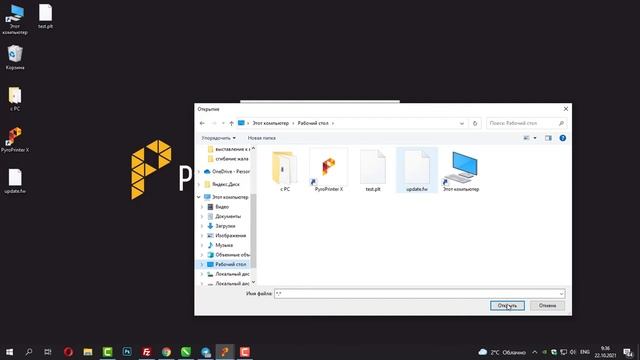Expand the OneDrive tree node

coord(199,171)
